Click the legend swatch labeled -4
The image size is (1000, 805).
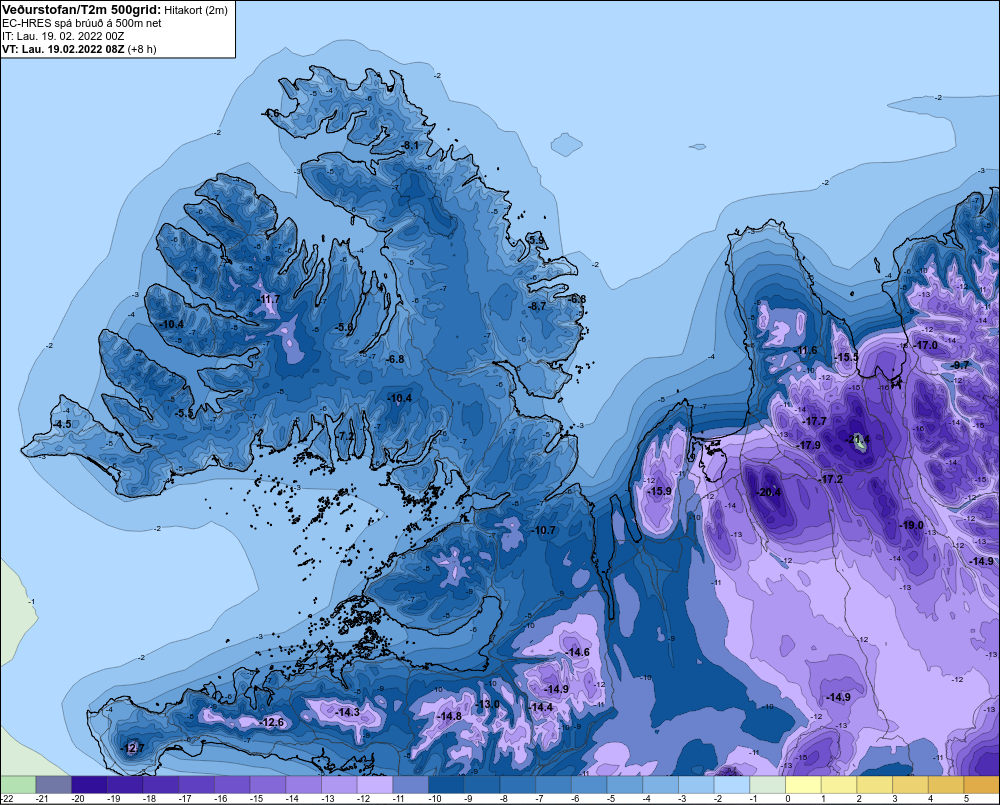661,784
